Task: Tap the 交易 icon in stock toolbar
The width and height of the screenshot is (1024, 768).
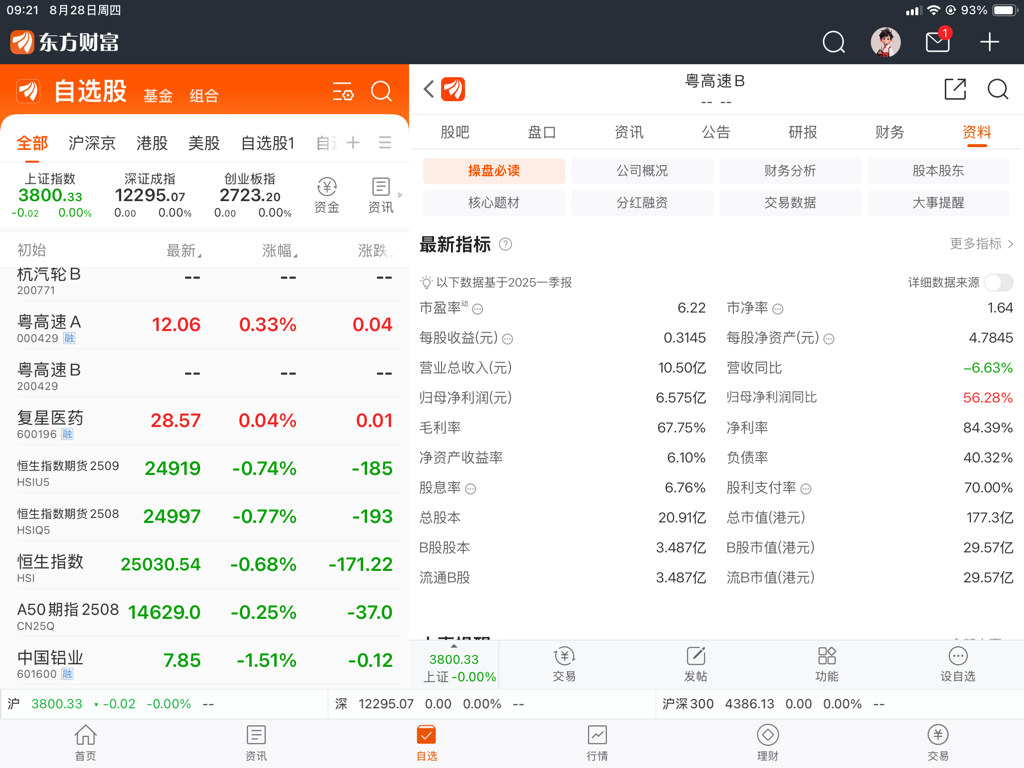Action: 564,664
